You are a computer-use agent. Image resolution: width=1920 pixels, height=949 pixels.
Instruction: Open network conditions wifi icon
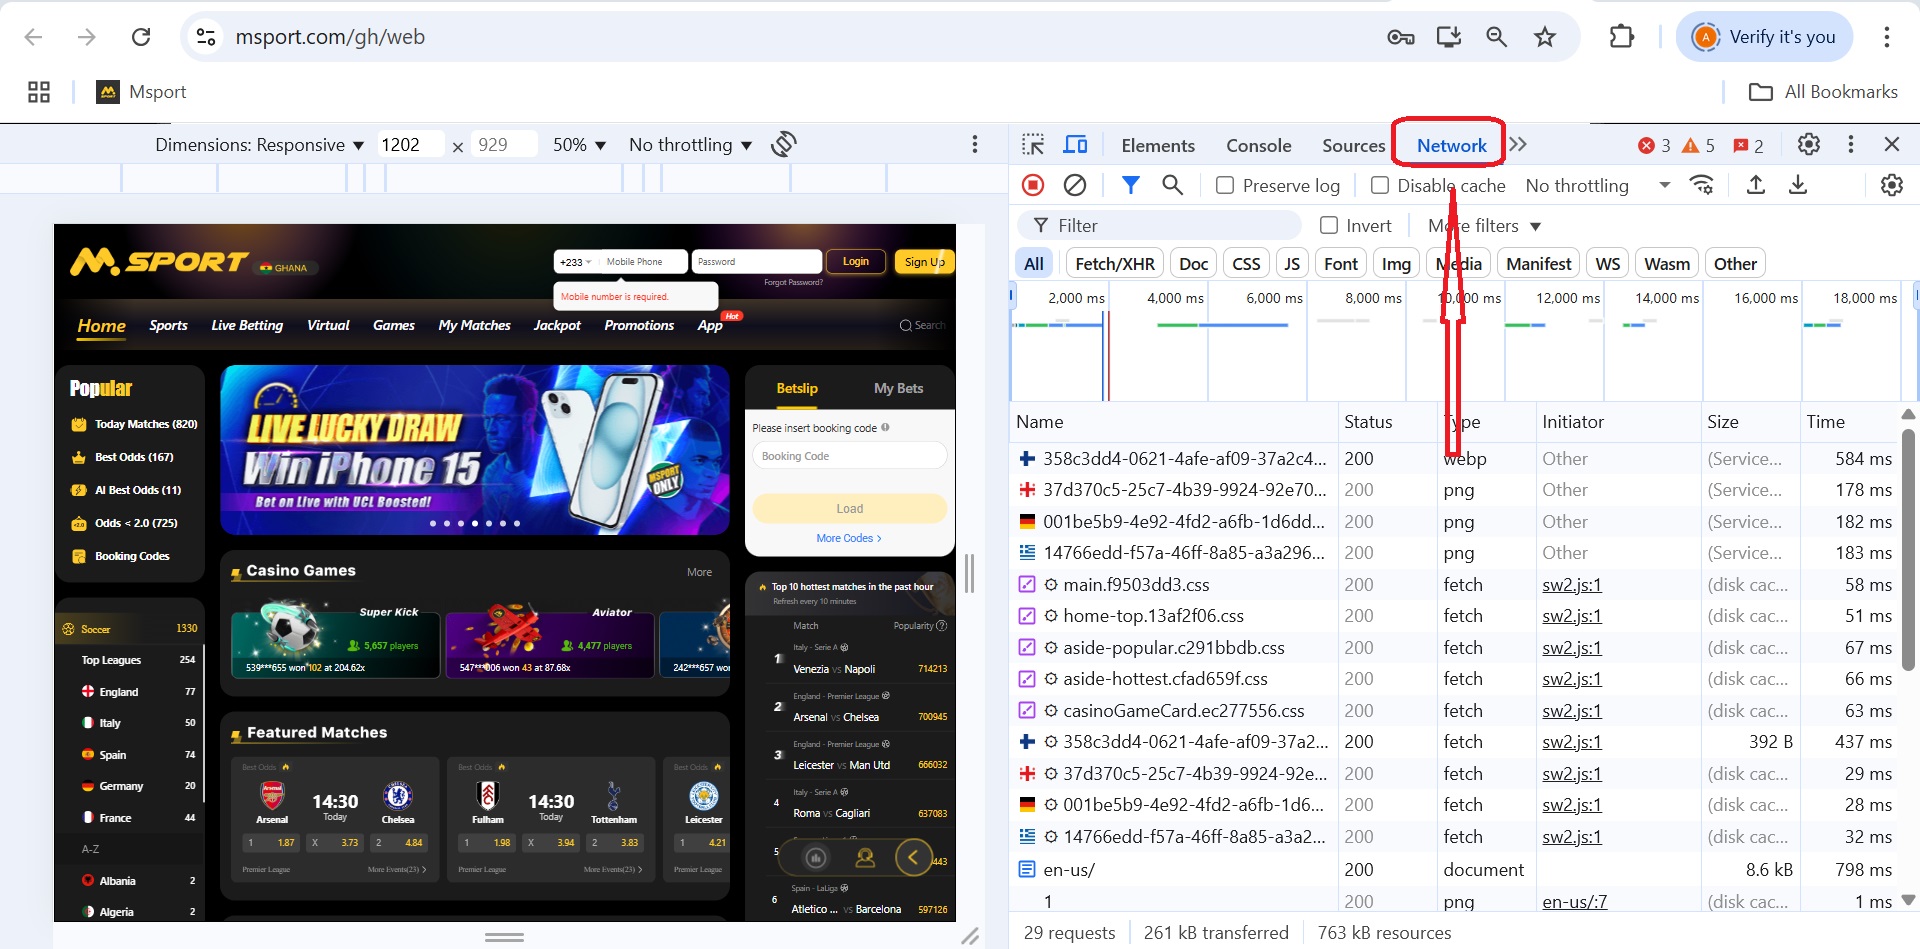[1701, 185]
